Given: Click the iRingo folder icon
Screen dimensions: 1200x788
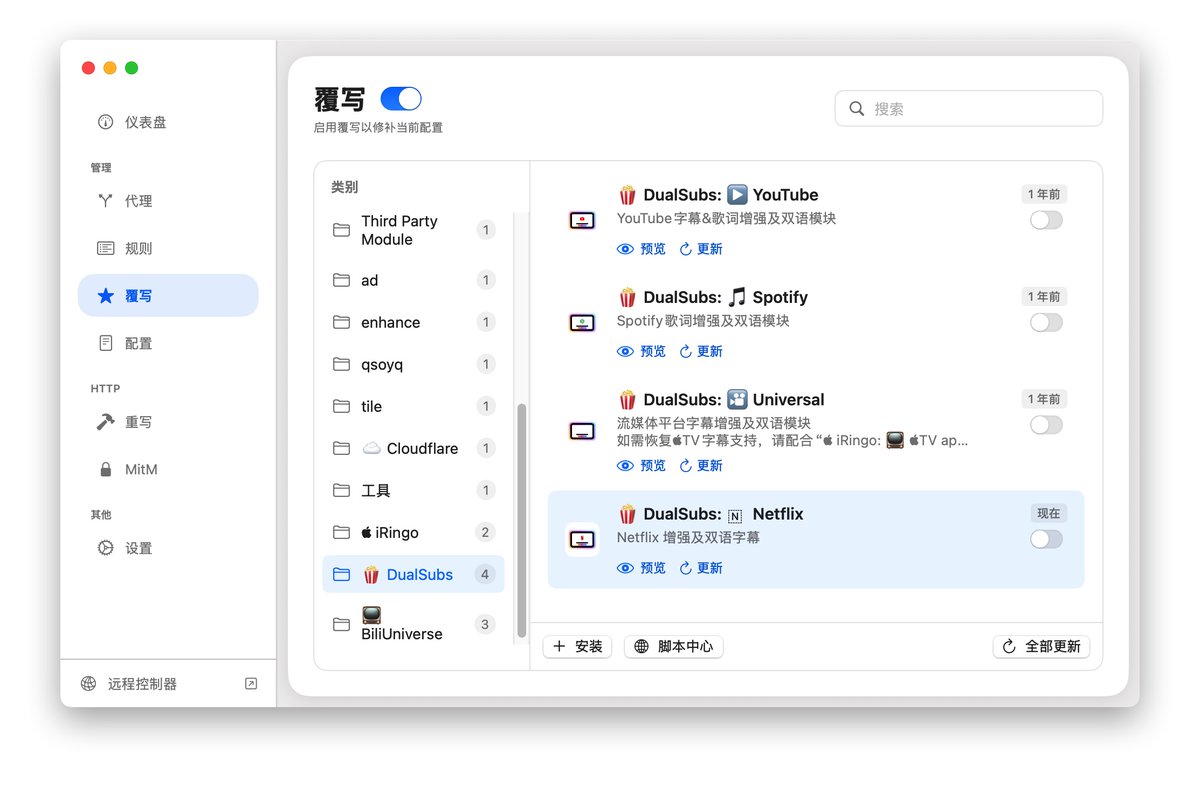Looking at the screenshot, I should 341,532.
